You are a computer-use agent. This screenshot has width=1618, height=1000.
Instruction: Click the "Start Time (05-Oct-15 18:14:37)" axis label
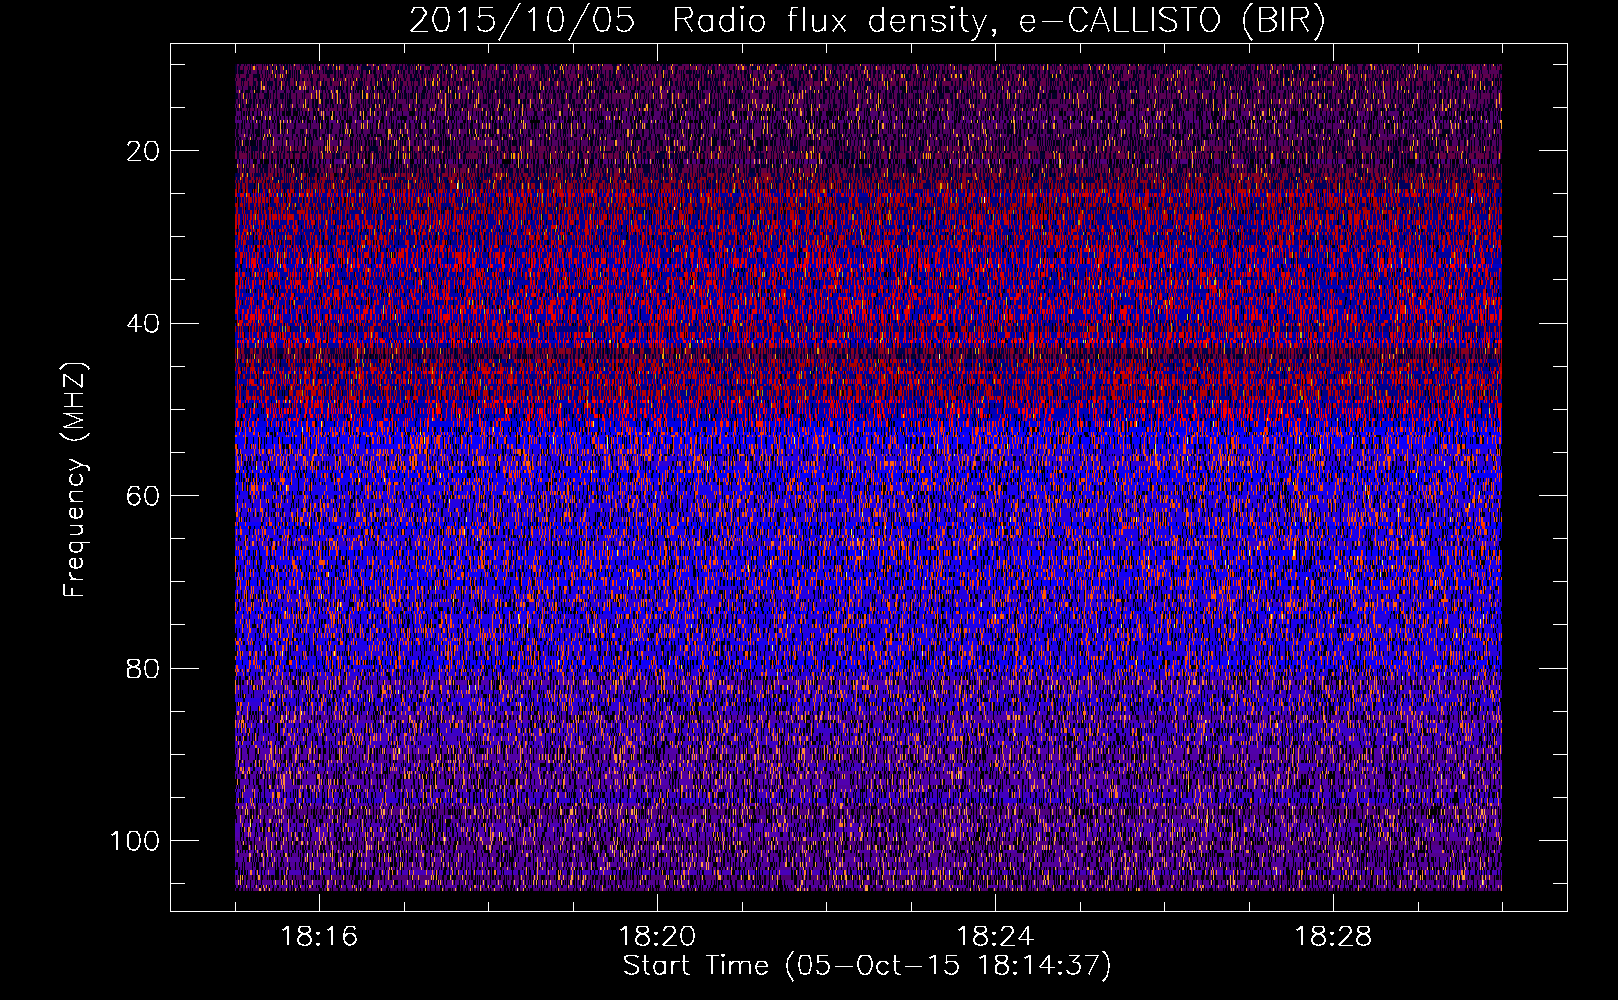(x=867, y=966)
